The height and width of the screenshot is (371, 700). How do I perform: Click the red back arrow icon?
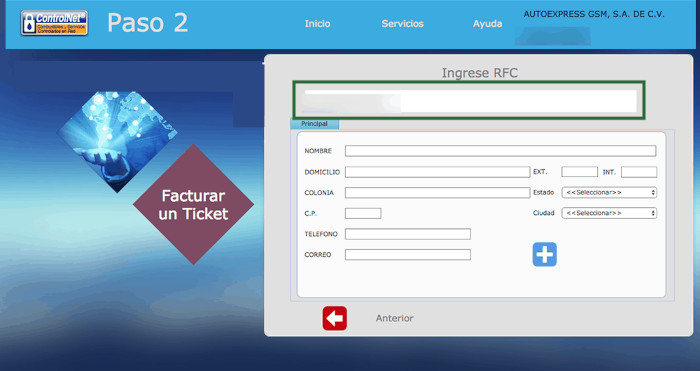click(x=334, y=318)
